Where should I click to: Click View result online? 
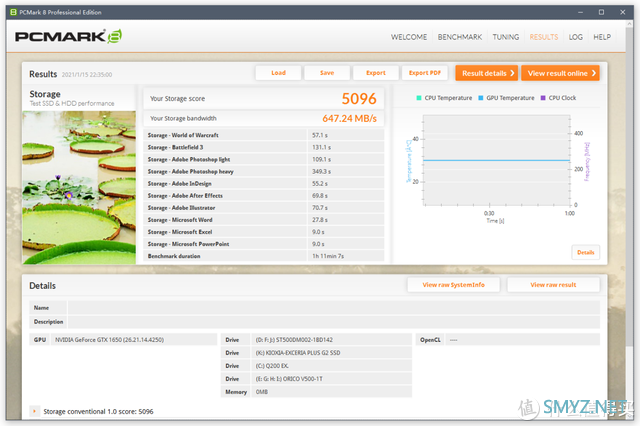560,73
